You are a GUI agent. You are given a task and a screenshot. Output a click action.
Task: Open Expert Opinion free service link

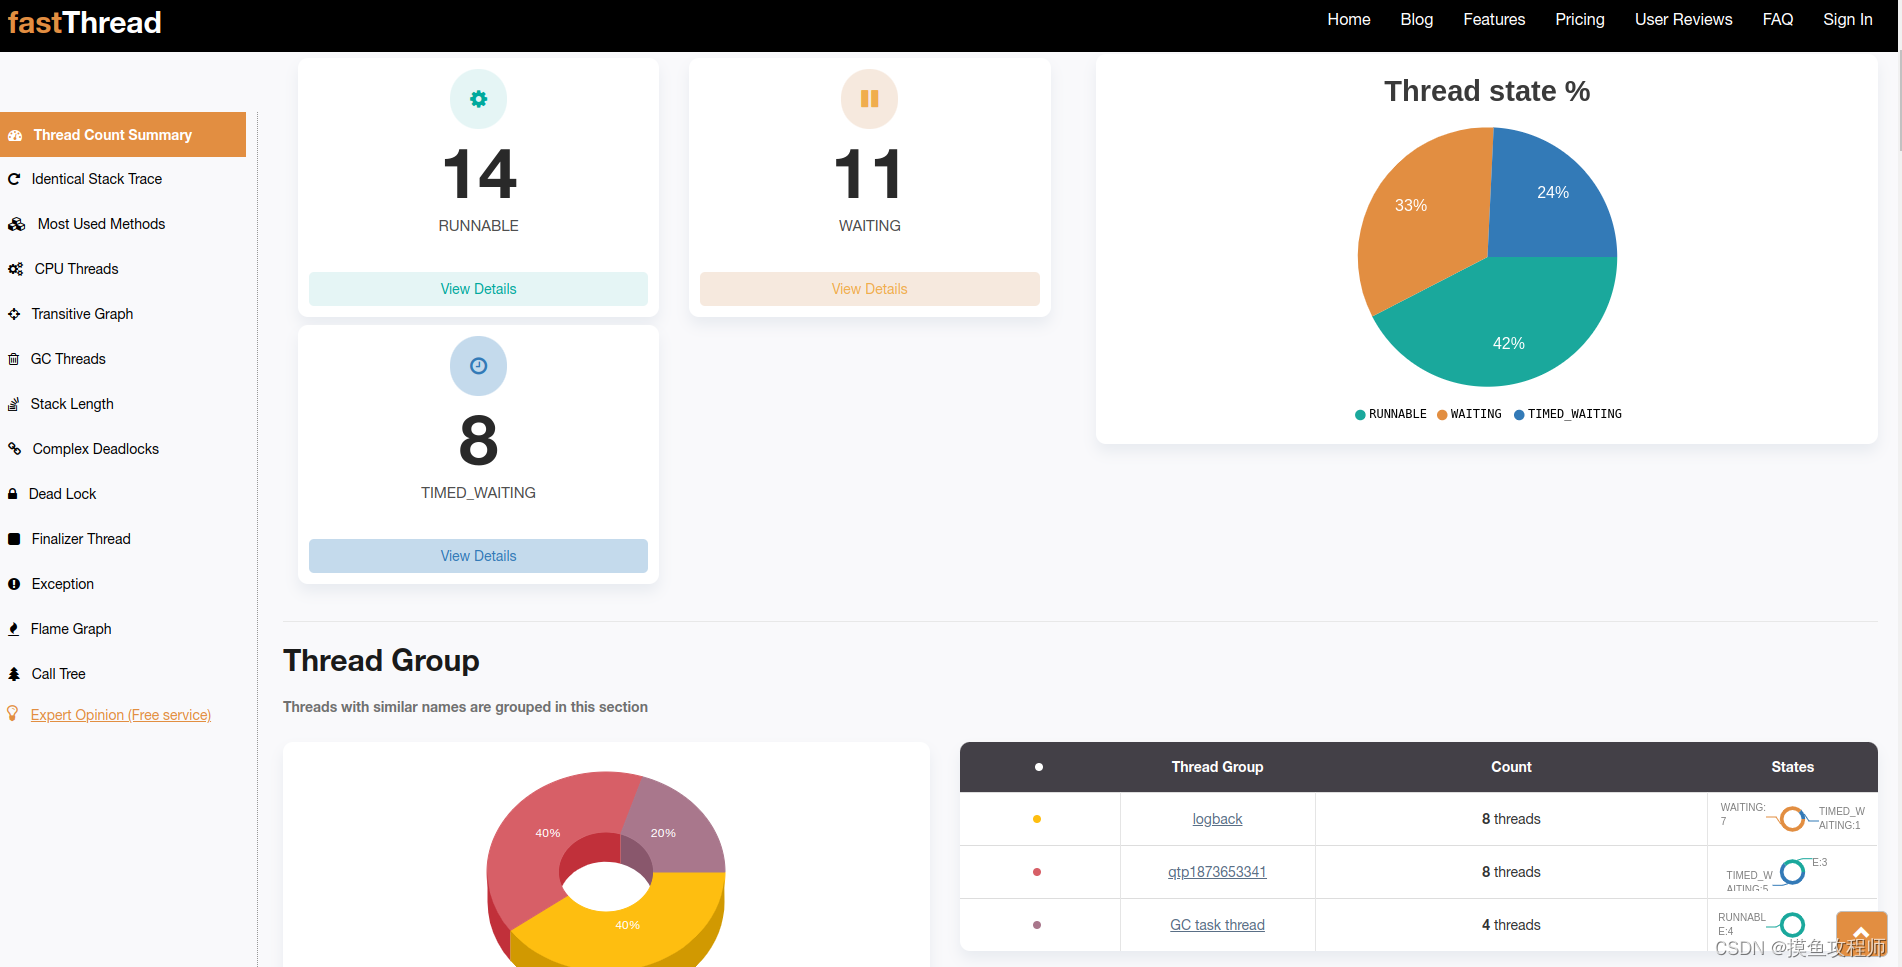(121, 715)
